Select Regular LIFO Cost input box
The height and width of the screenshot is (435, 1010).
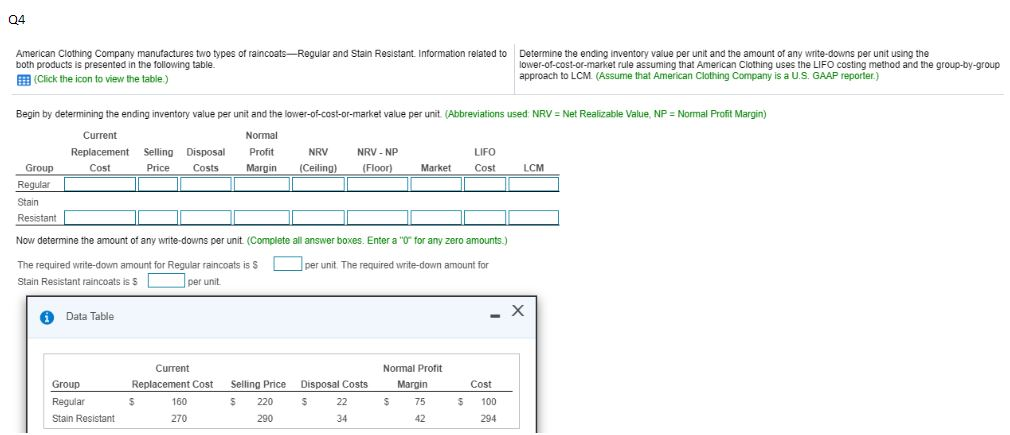485,184
